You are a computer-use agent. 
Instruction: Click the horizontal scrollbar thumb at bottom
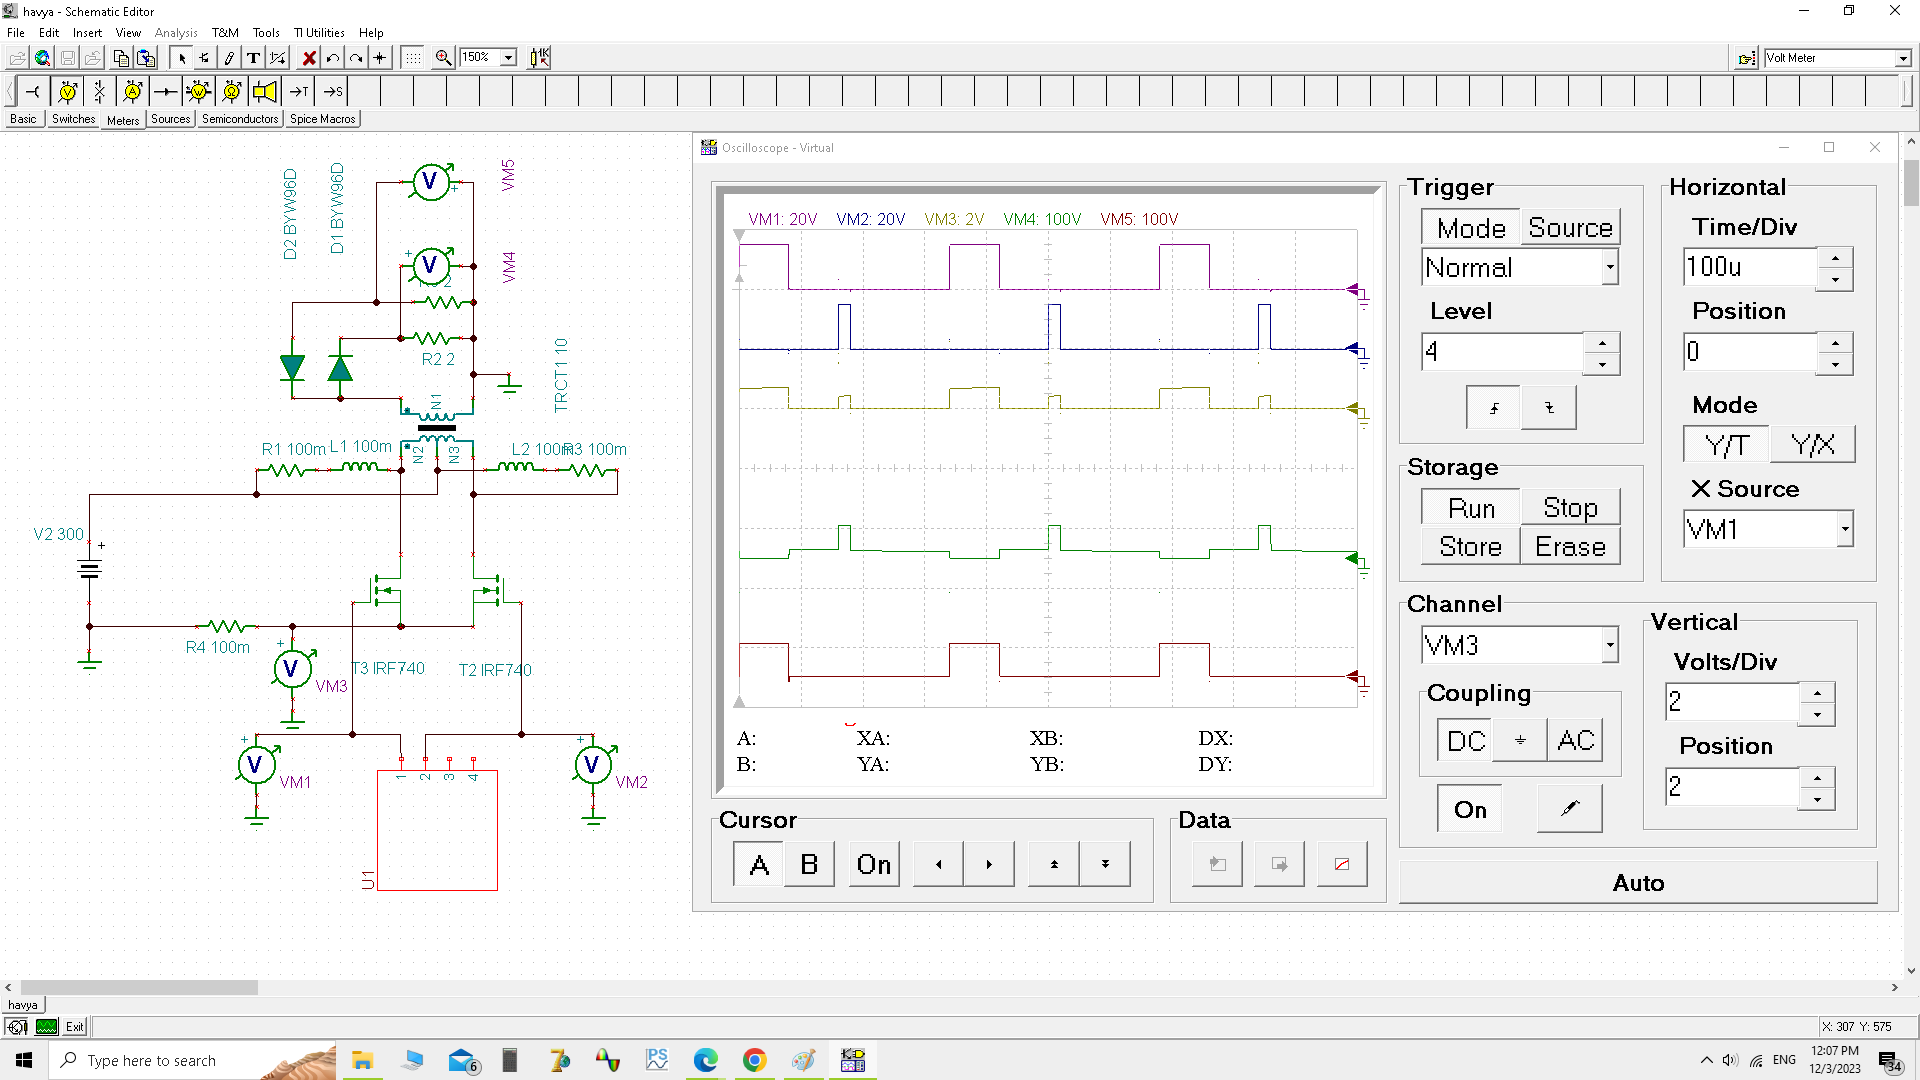tap(139, 987)
